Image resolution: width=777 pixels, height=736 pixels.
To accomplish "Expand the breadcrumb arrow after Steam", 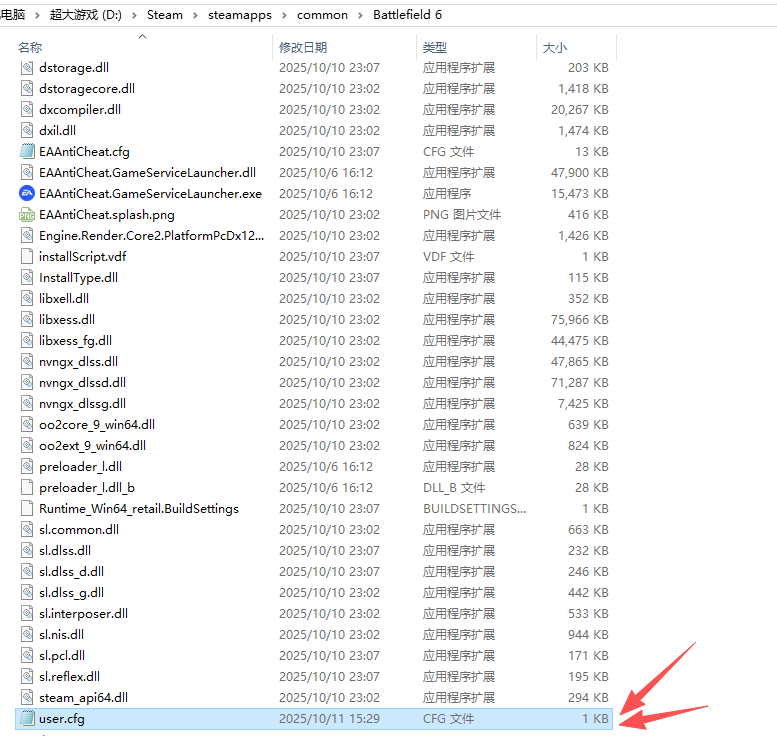I will coord(195,15).
